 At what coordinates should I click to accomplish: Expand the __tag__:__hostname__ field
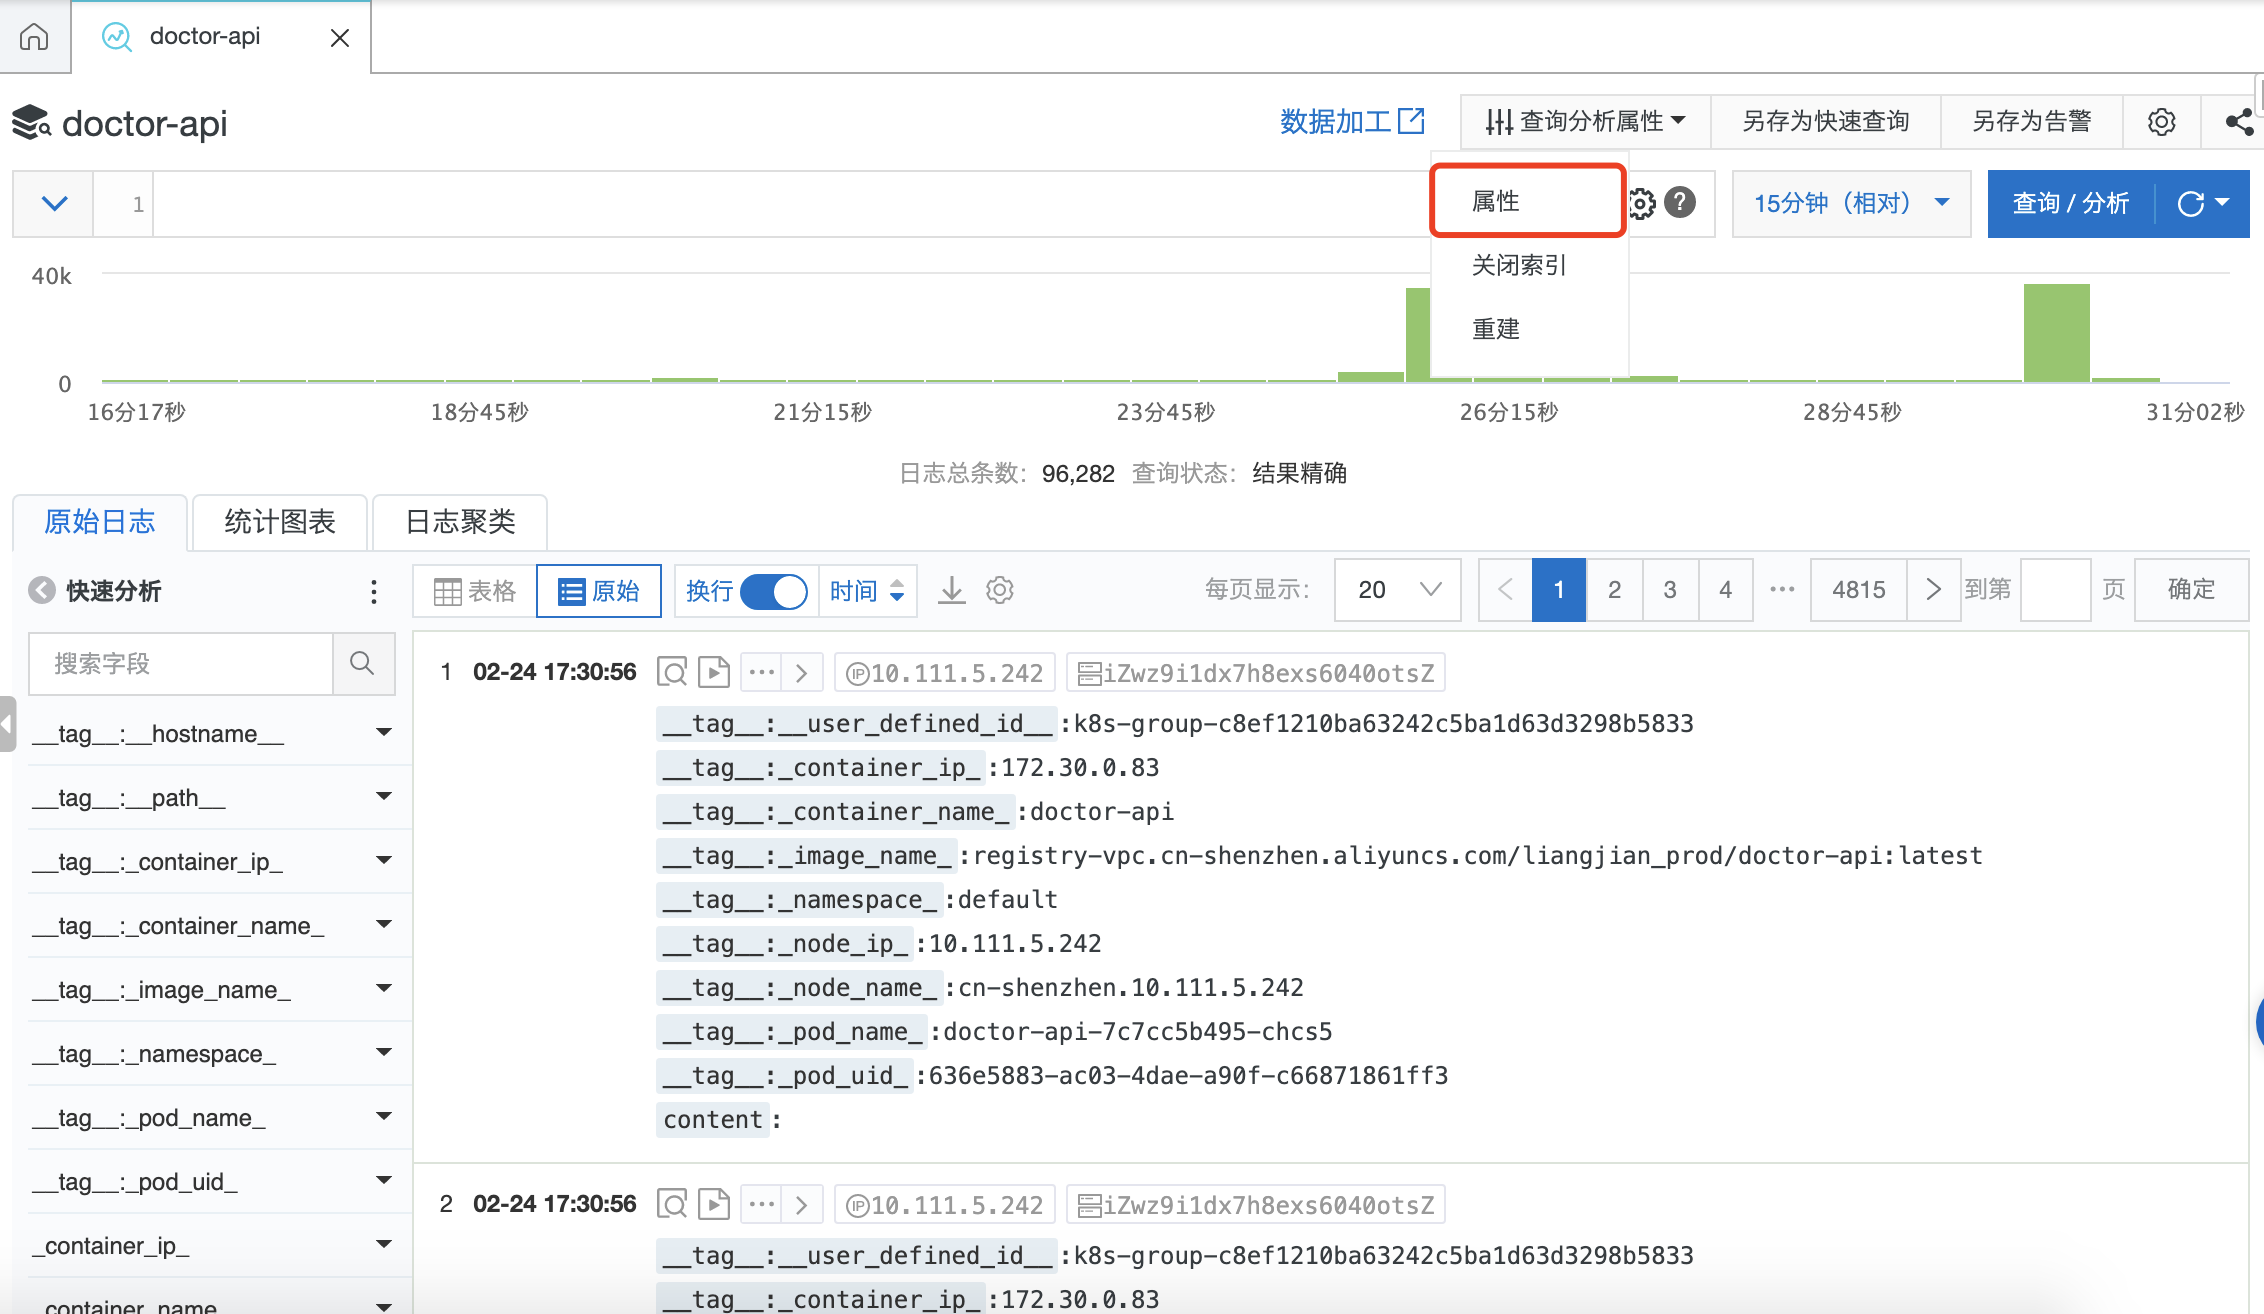[x=383, y=733]
